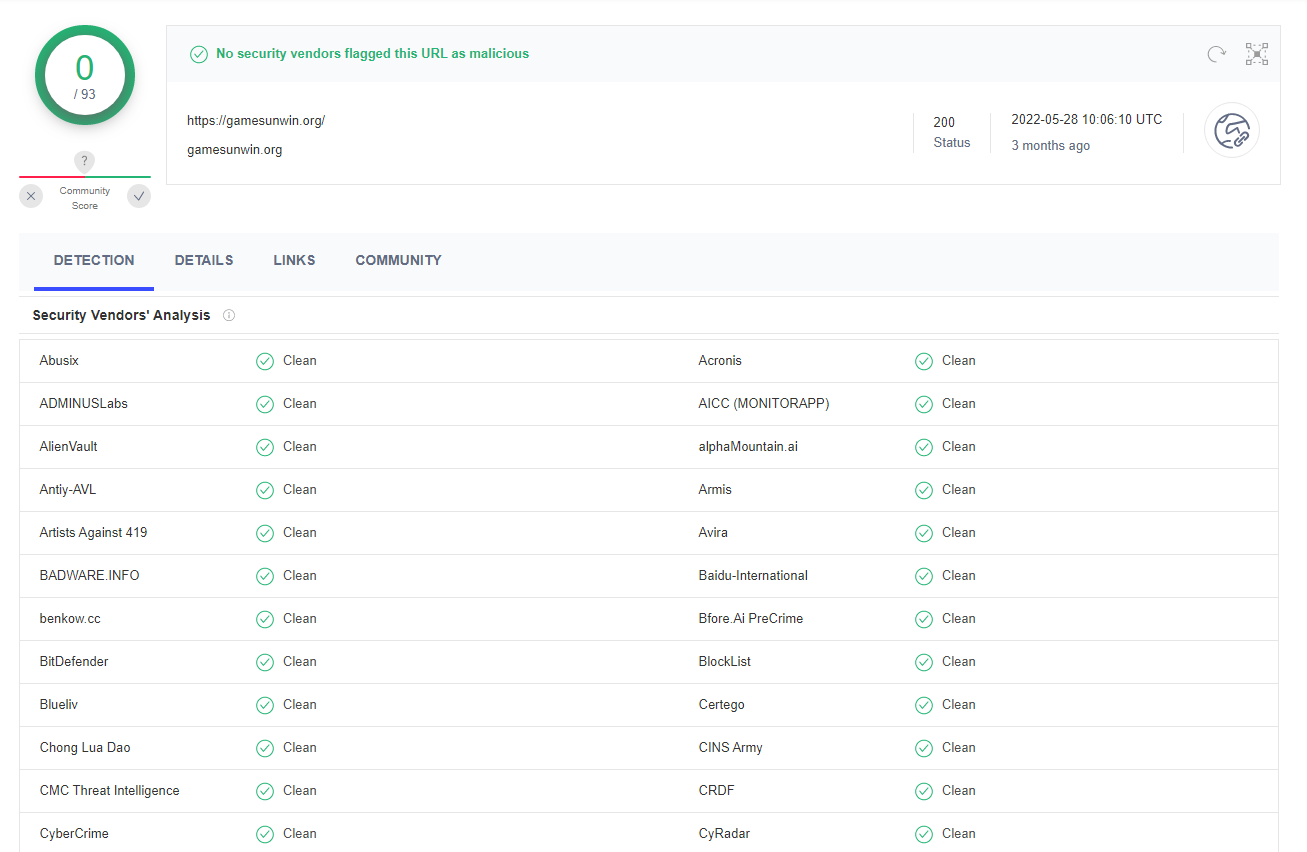Click the Clean check icon for Certego
The height and width of the screenshot is (852, 1307).
click(924, 705)
